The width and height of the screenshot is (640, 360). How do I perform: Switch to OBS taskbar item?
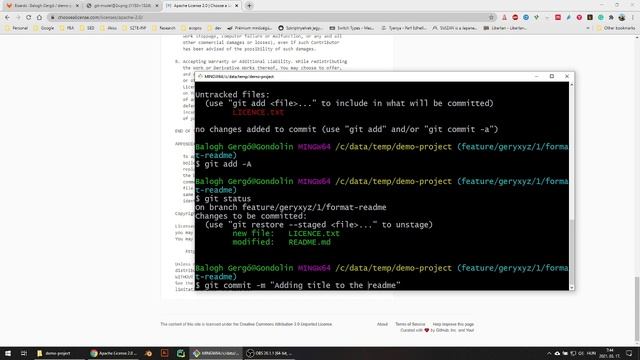(x=269, y=353)
